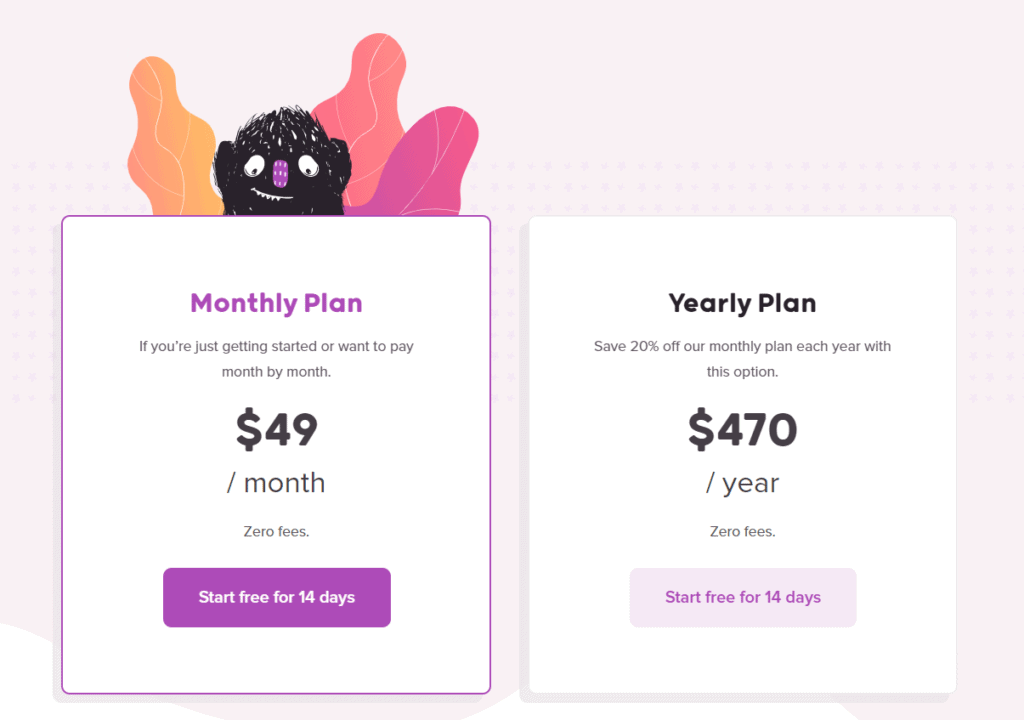1024x720 pixels.
Task: Click the $470 yearly price
Action: (742, 430)
